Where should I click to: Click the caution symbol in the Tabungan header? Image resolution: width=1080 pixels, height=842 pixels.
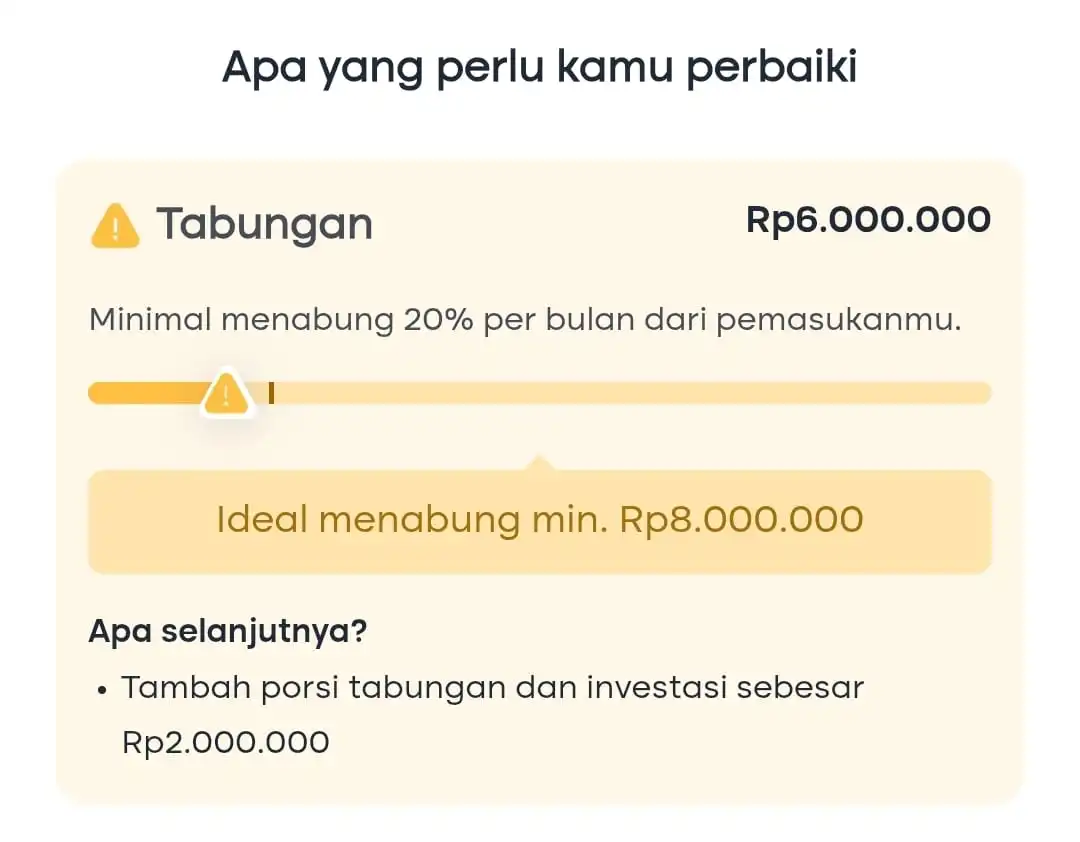coord(116,225)
